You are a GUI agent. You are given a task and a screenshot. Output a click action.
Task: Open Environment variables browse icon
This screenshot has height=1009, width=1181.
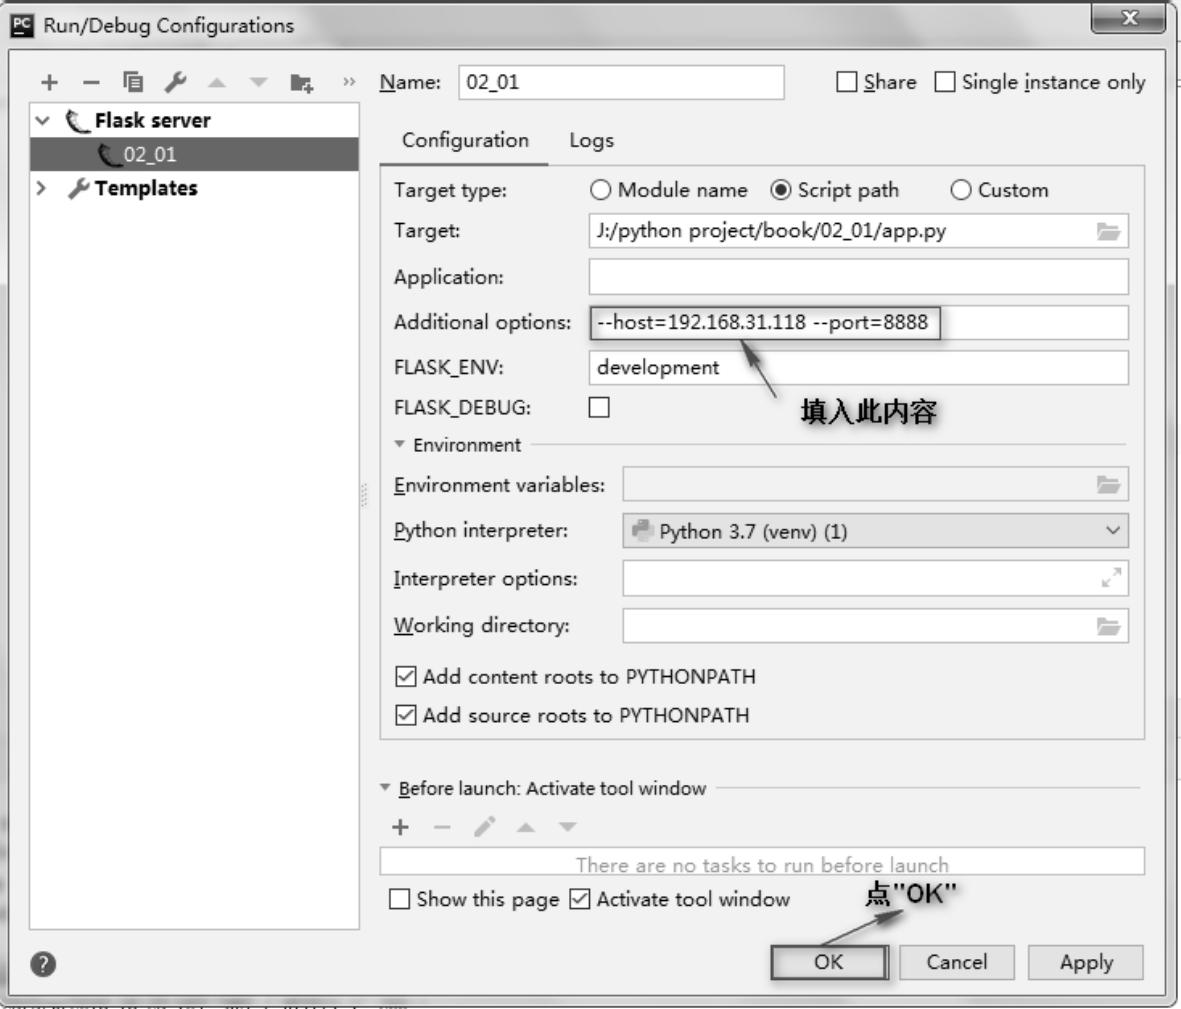coord(1108,485)
